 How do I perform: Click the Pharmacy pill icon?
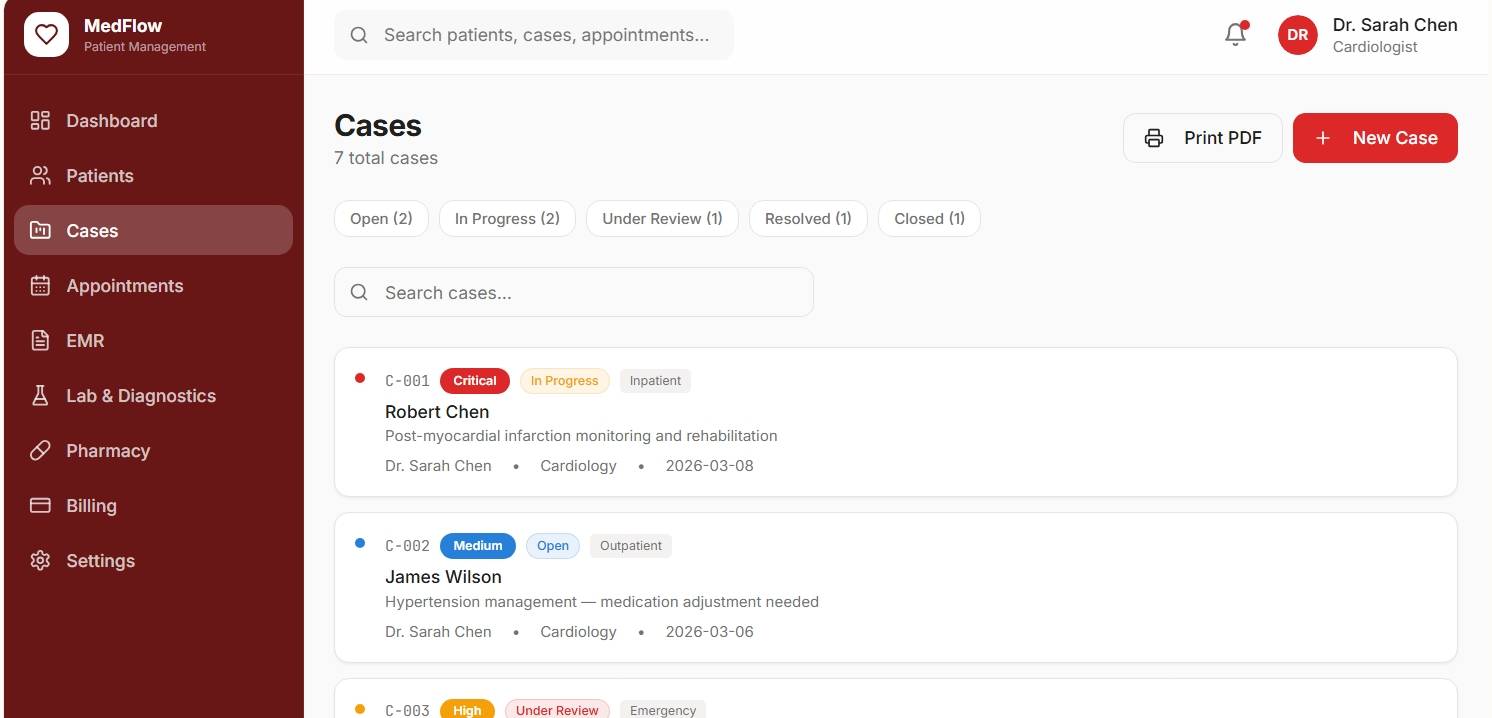coord(40,451)
